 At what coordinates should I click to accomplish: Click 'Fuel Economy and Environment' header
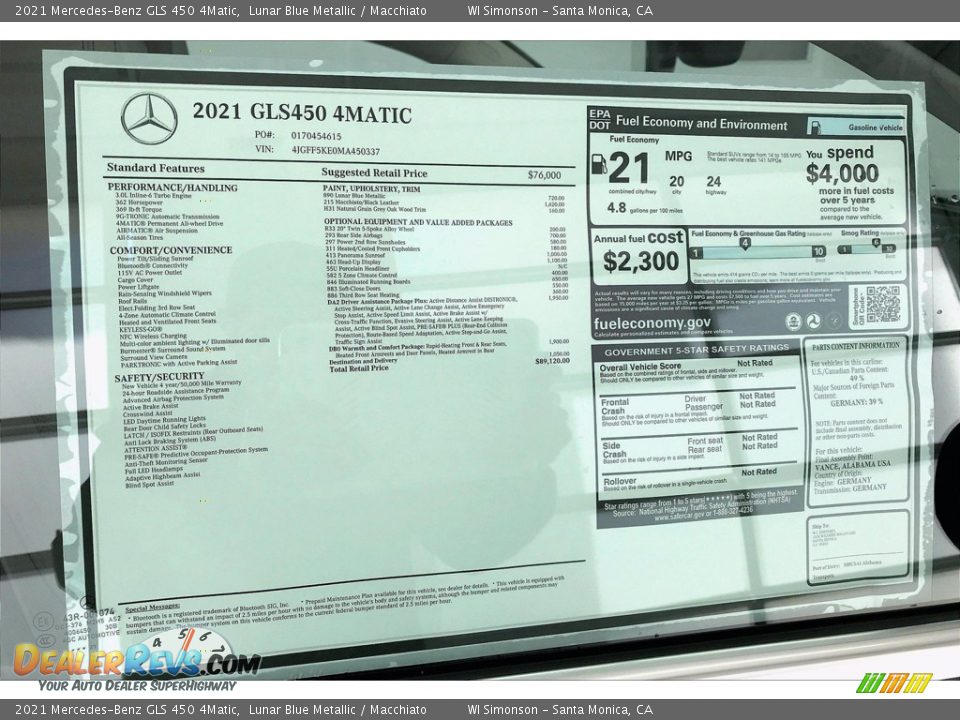[702, 123]
